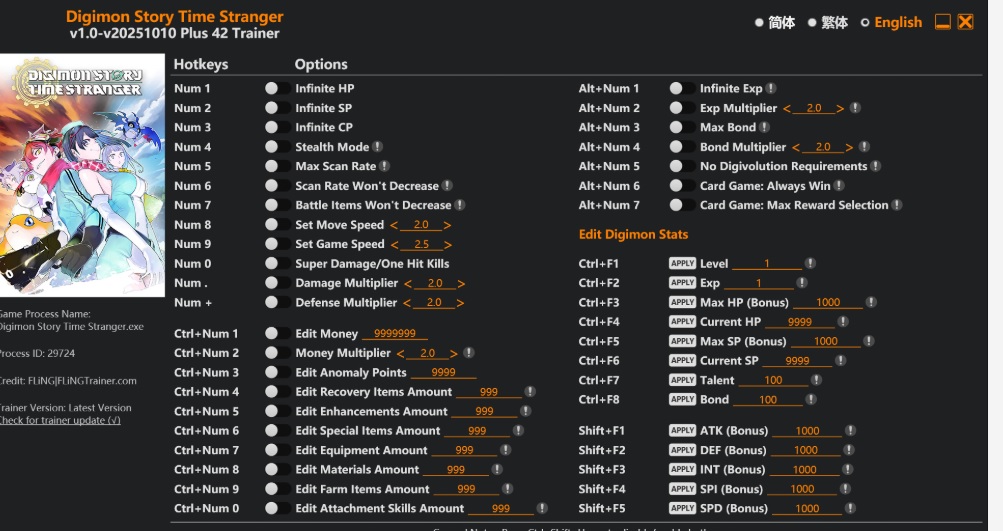Screen dimensions: 1003x531
Task: Click the info icon beside Talent value
Action: (x=816, y=380)
